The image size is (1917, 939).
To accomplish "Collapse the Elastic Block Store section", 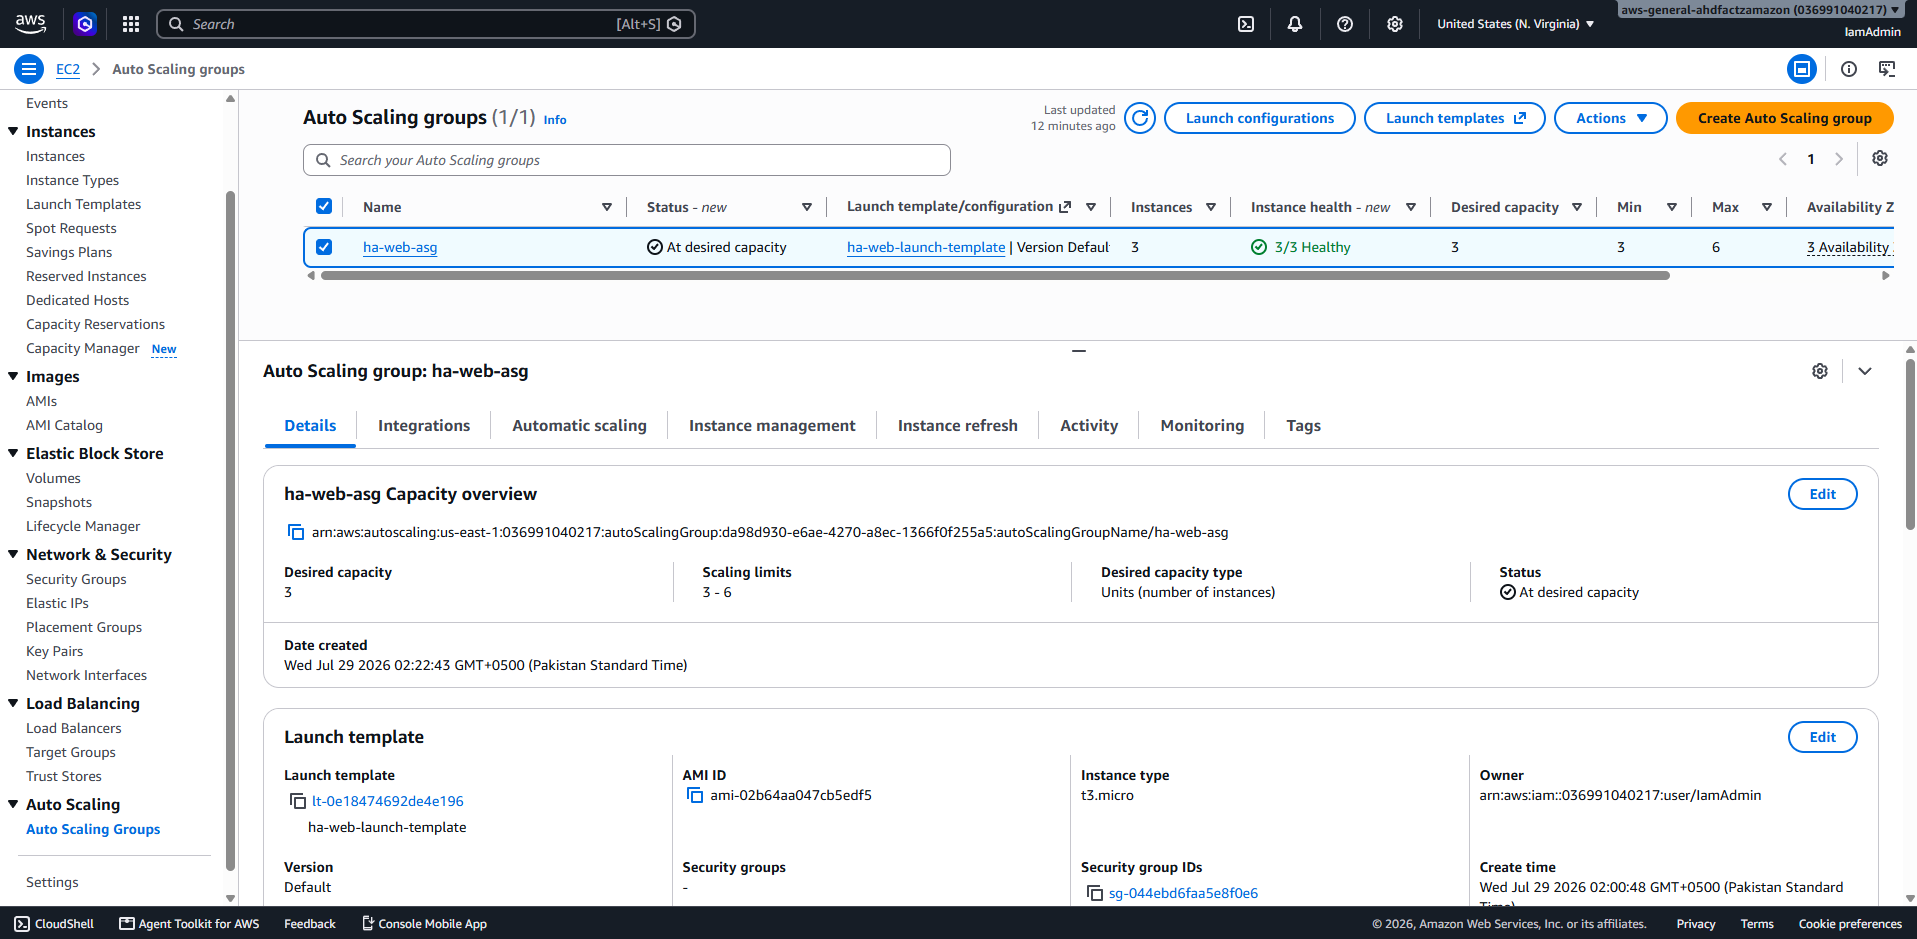I will coord(13,453).
